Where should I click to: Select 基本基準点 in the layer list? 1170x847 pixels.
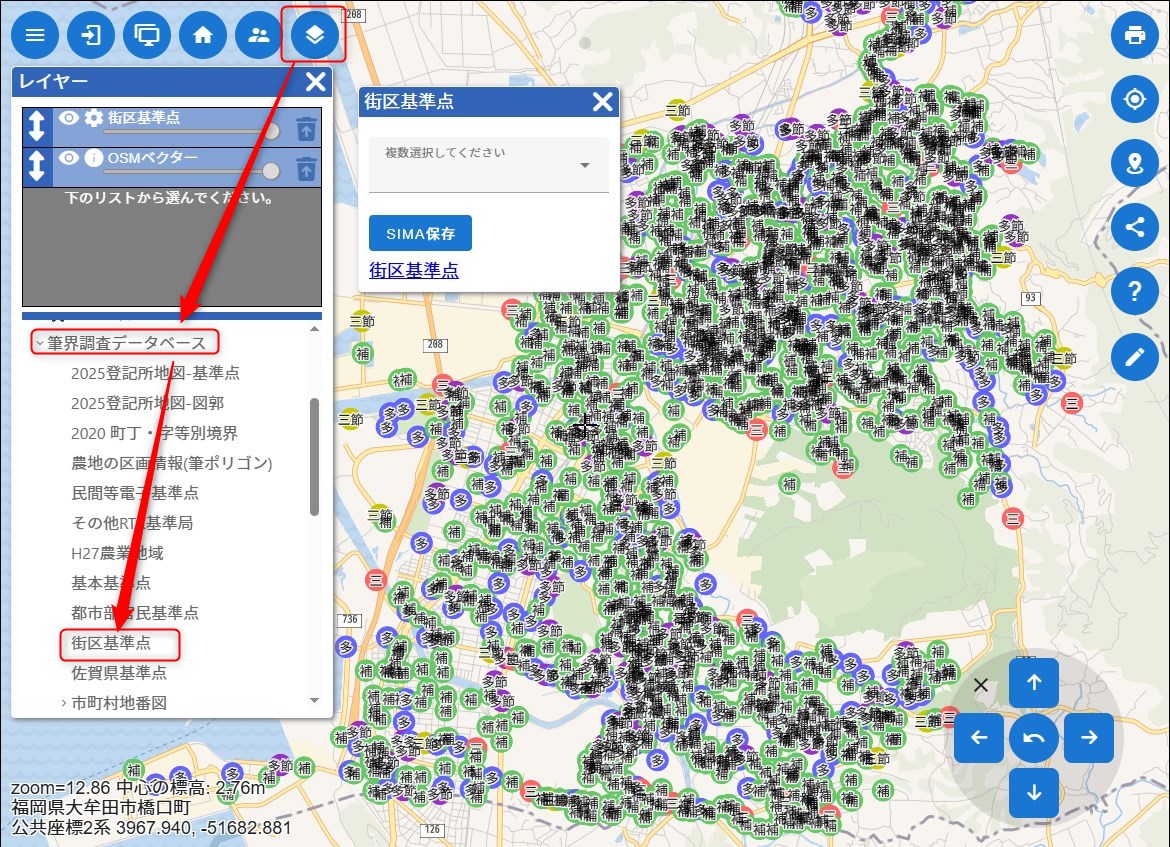click(x=111, y=583)
